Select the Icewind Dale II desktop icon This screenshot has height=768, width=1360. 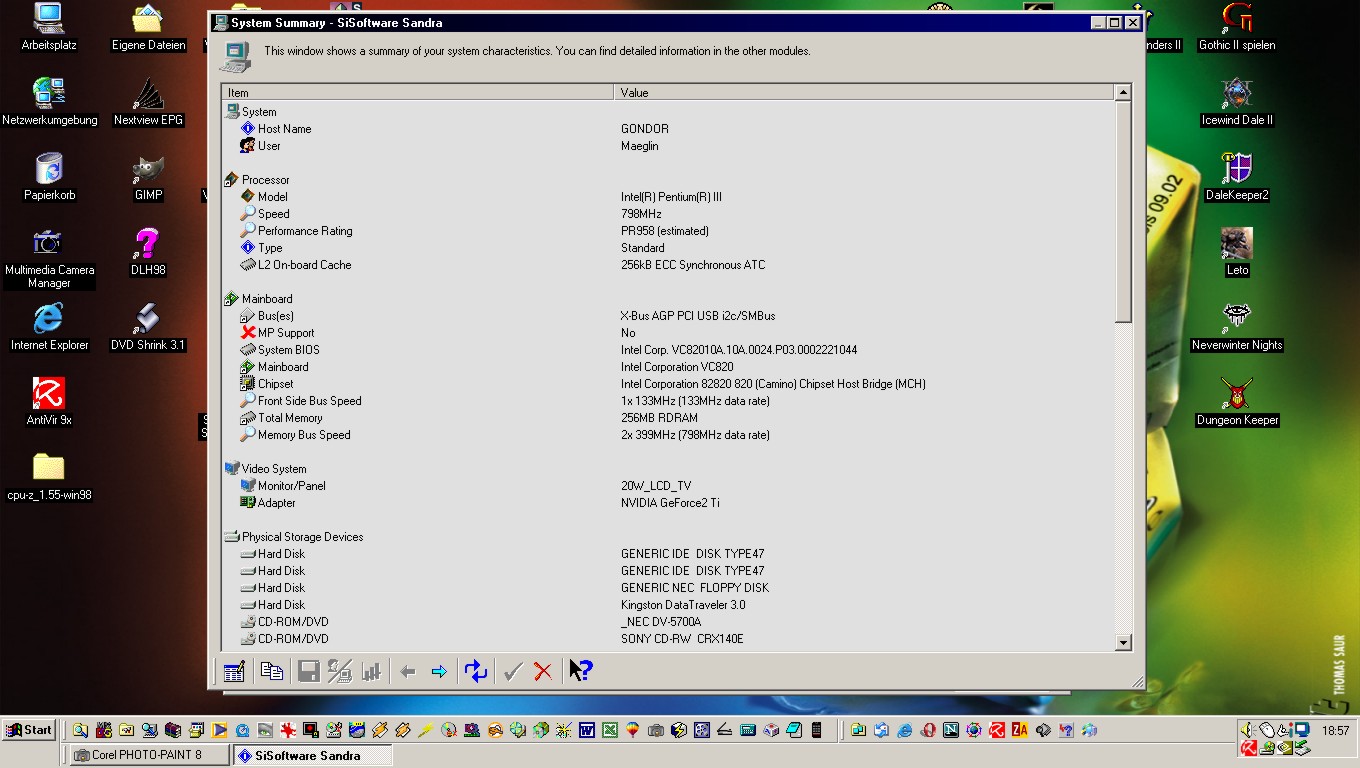pyautogui.click(x=1237, y=102)
